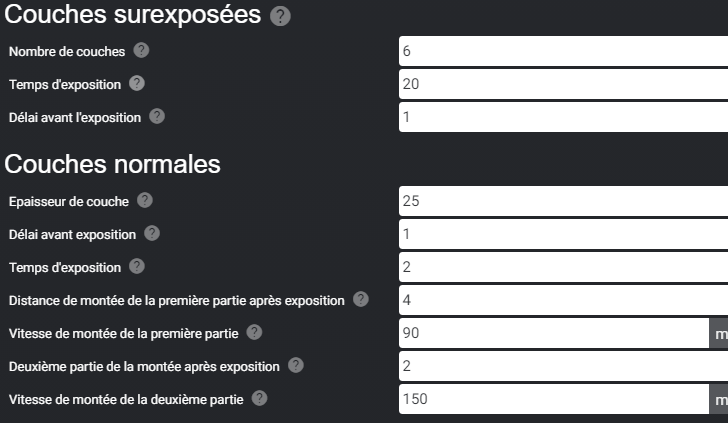Focus first lift speed field showing 90
728x423 pixels.
pos(554,333)
